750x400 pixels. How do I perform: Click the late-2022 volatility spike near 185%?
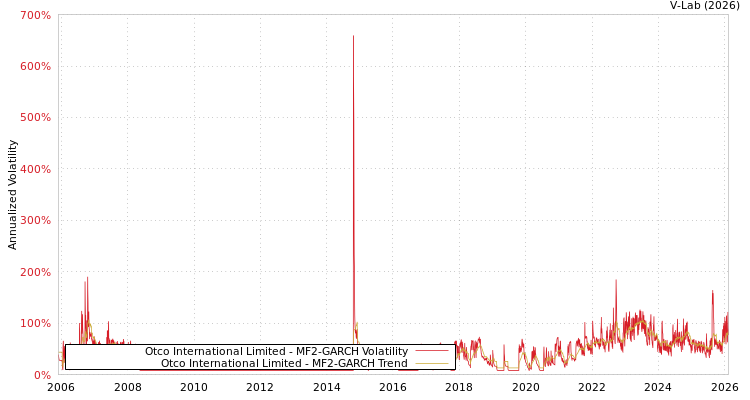616,280
